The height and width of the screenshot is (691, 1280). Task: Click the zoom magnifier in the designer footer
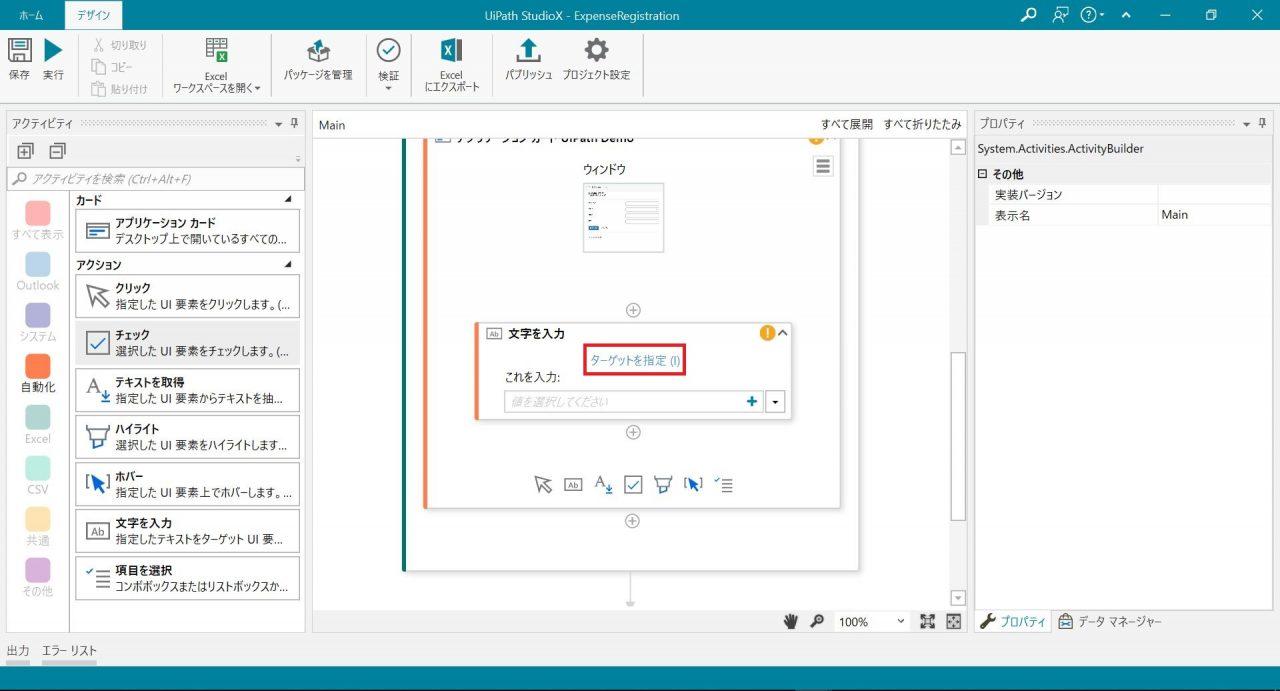click(x=817, y=621)
